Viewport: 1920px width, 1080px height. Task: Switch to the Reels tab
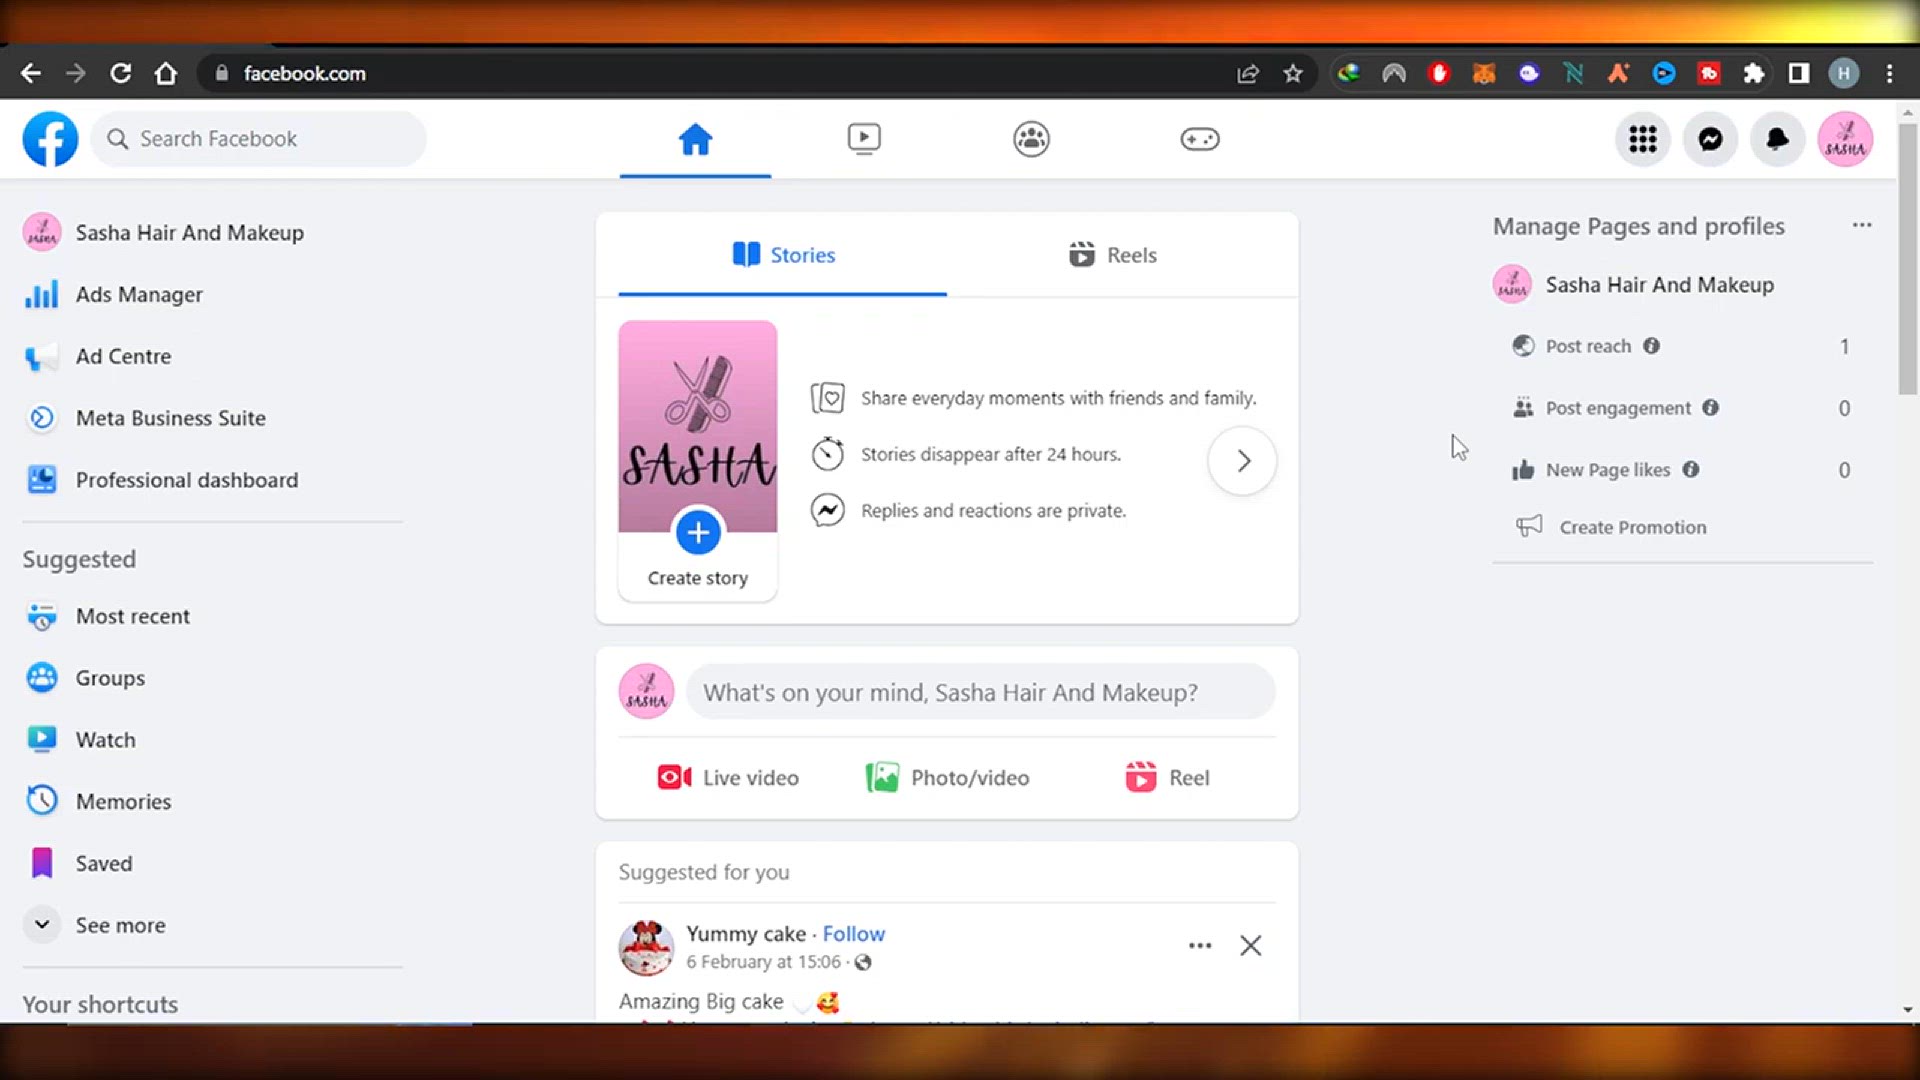[x=1112, y=255]
